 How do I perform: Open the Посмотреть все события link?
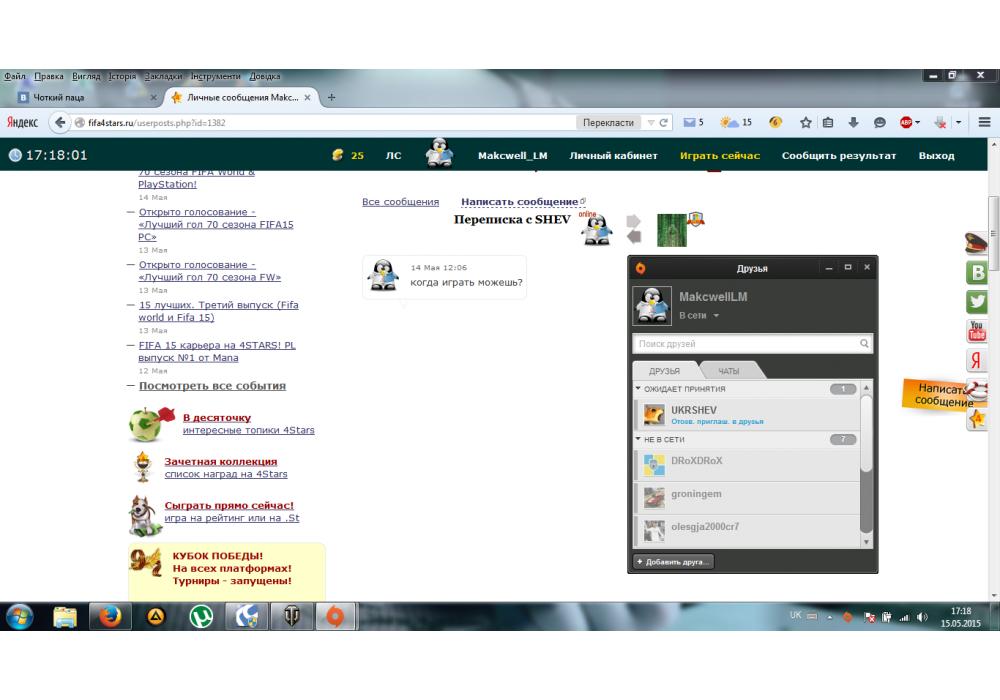point(212,386)
